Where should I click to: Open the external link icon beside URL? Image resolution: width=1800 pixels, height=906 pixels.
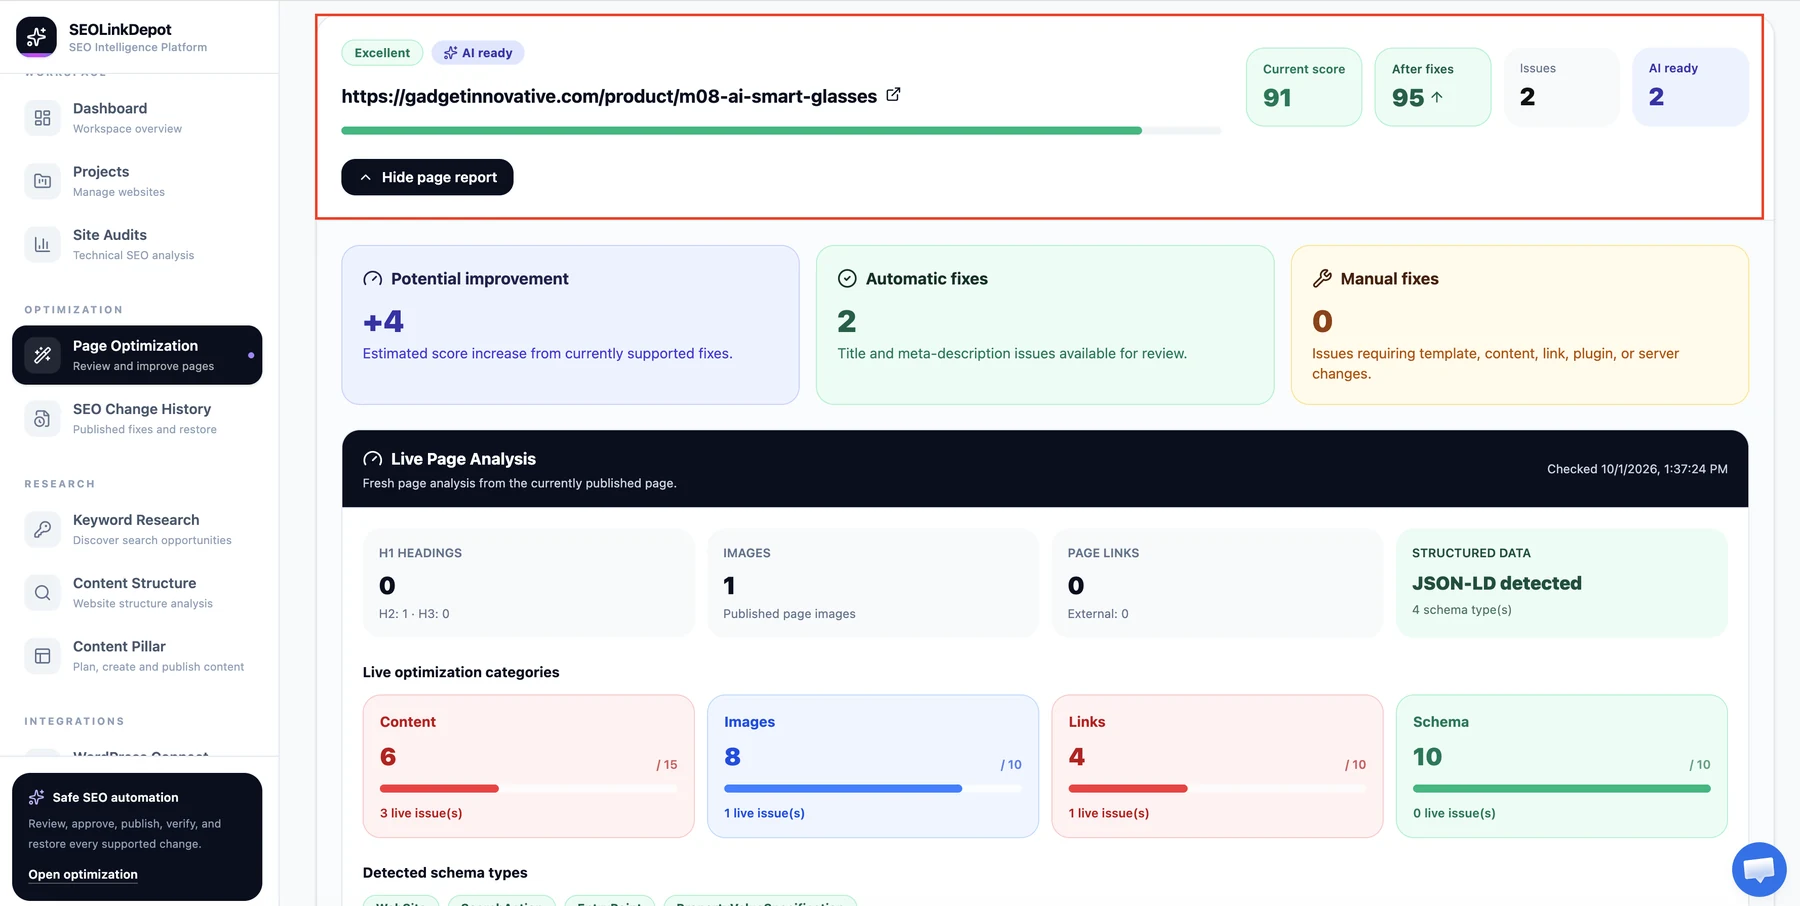pos(893,95)
